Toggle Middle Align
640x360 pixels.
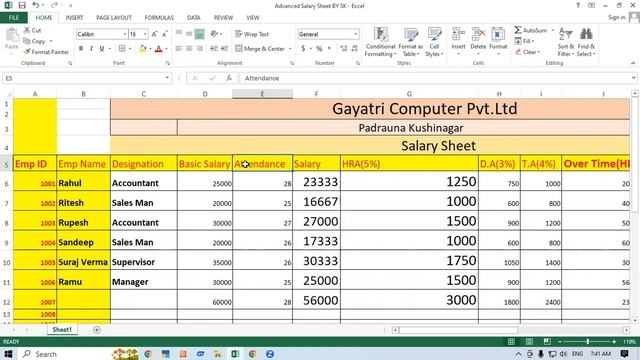coord(189,34)
